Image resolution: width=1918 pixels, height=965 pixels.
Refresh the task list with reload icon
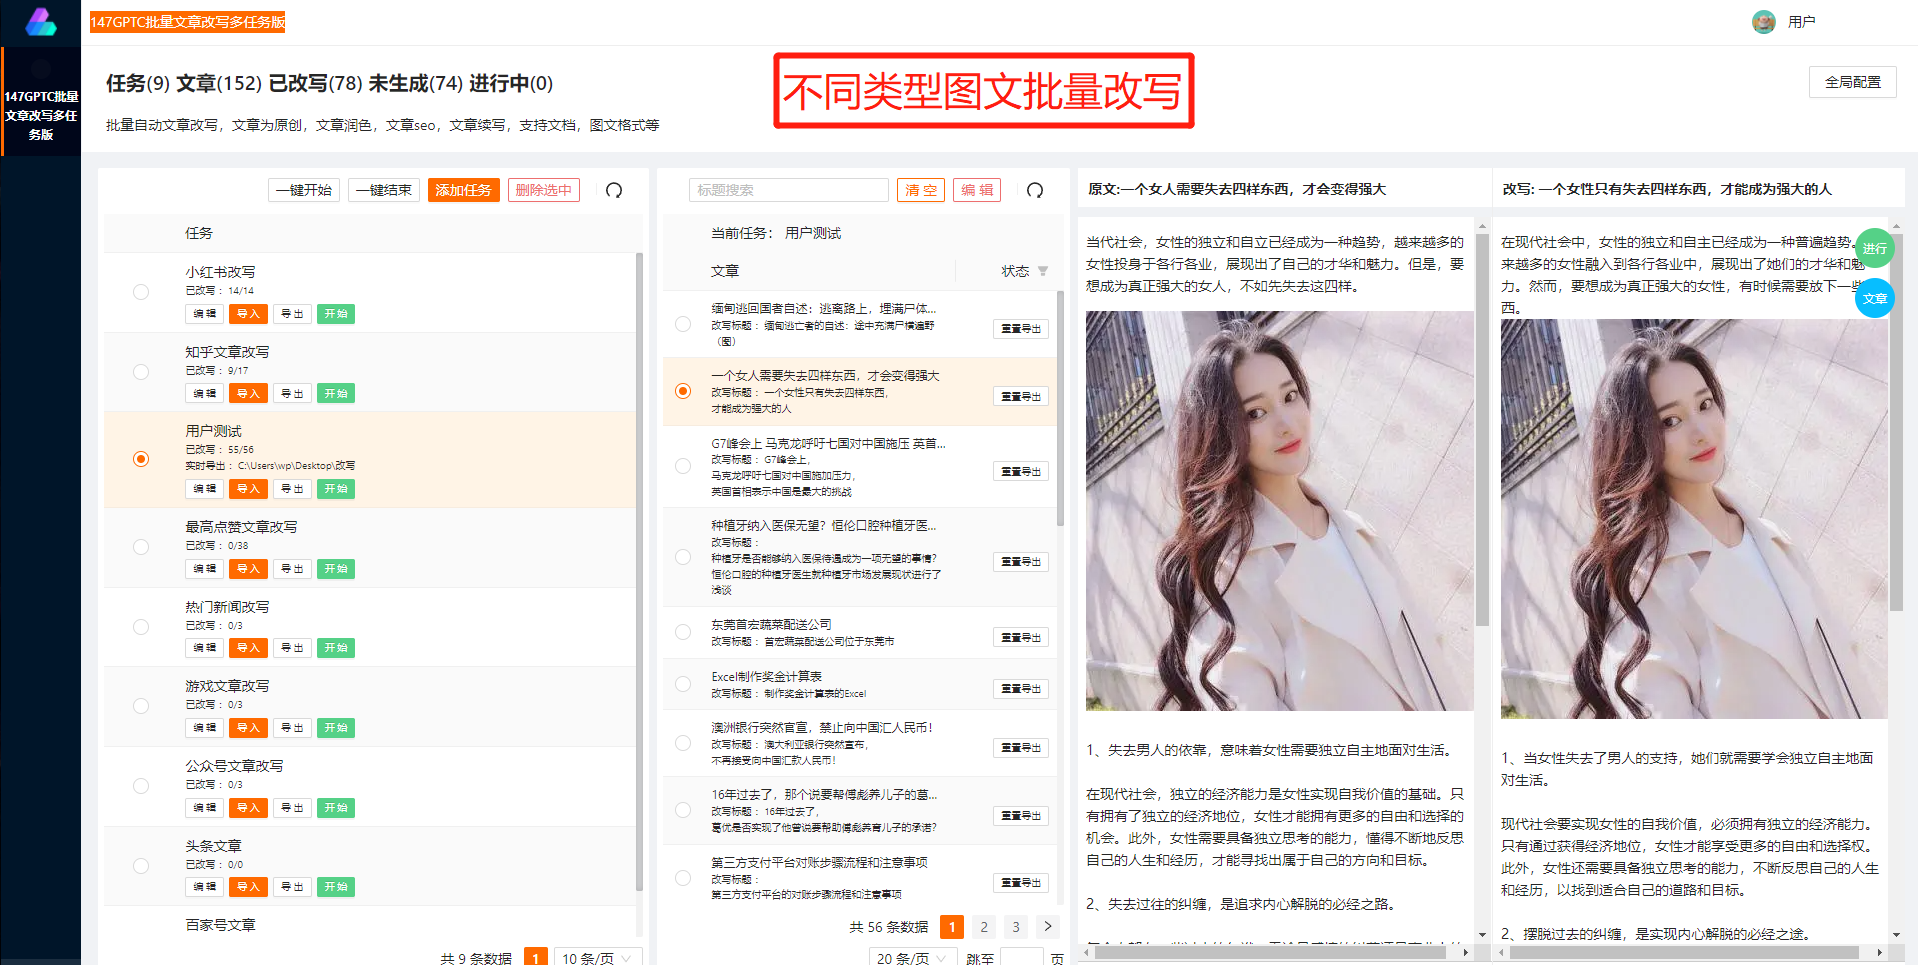[x=614, y=190]
